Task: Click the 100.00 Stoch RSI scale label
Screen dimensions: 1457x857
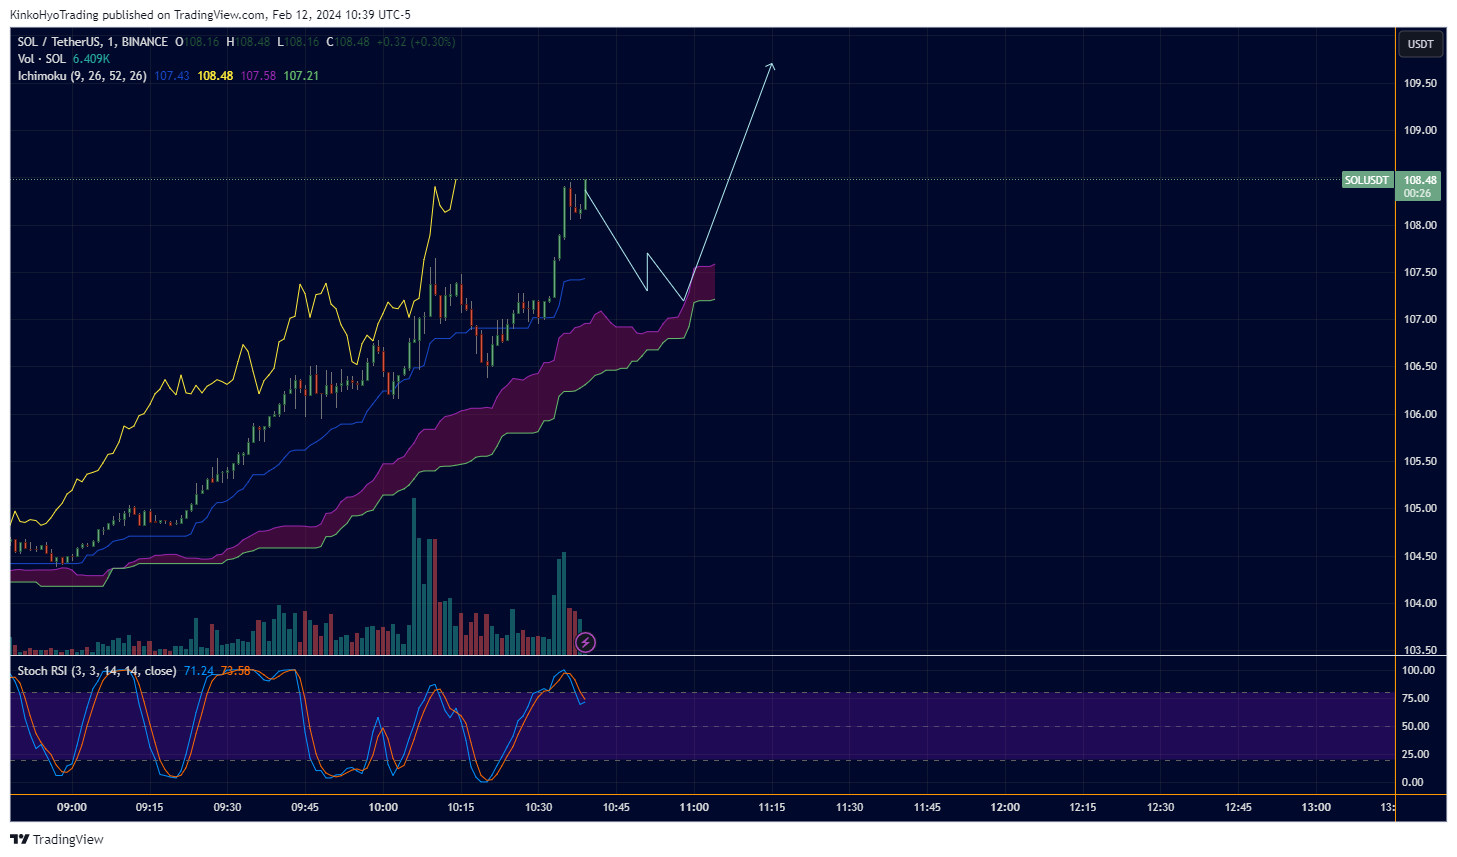Action: click(1419, 670)
